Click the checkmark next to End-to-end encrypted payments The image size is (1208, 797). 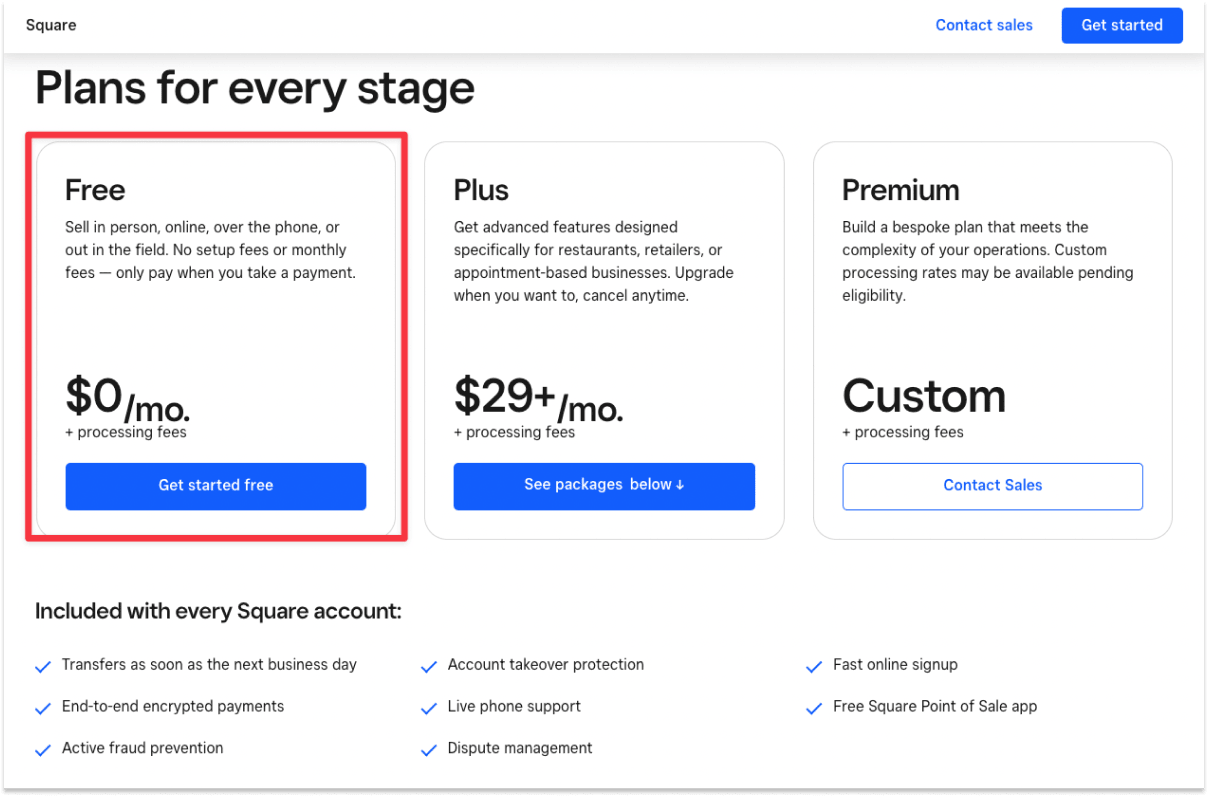pyautogui.click(x=42, y=707)
